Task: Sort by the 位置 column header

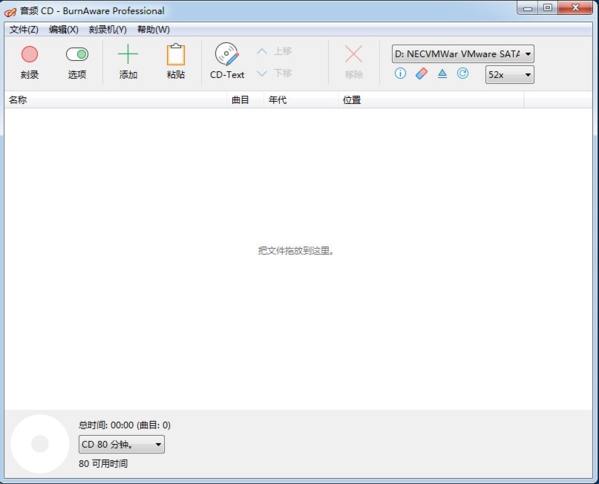Action: click(431, 100)
